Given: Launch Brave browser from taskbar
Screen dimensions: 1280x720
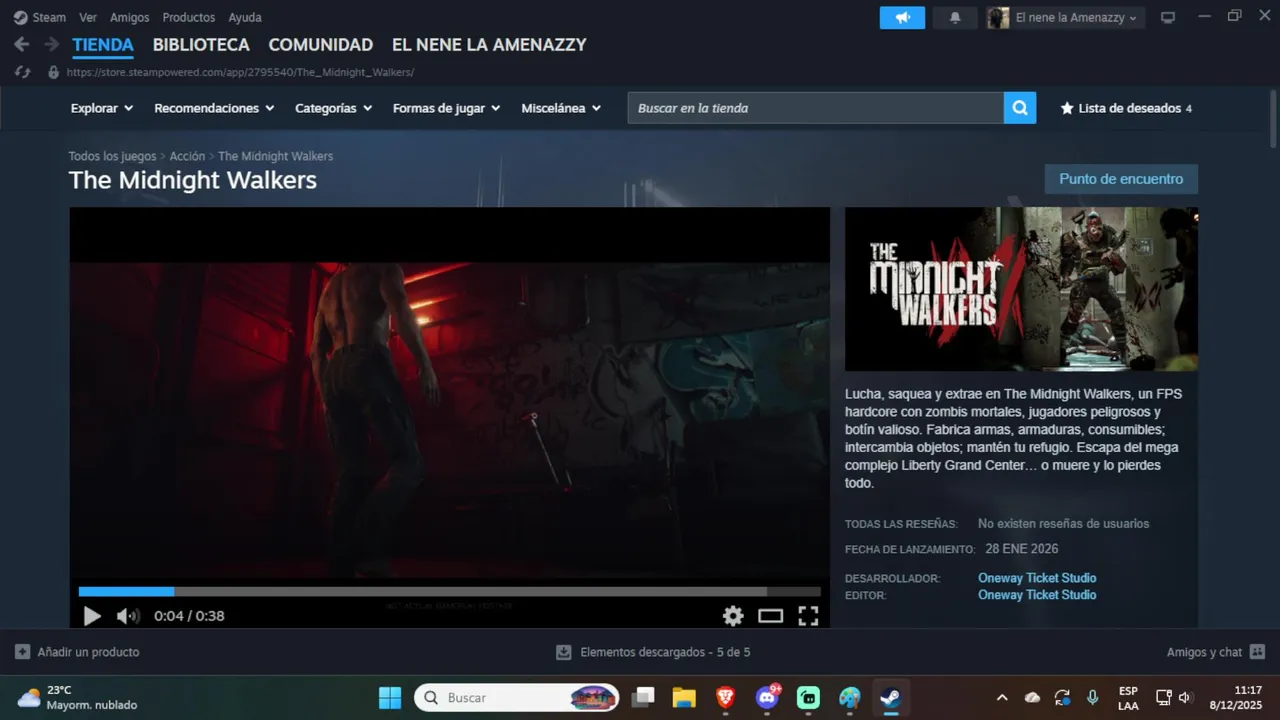Looking at the screenshot, I should click(726, 697).
